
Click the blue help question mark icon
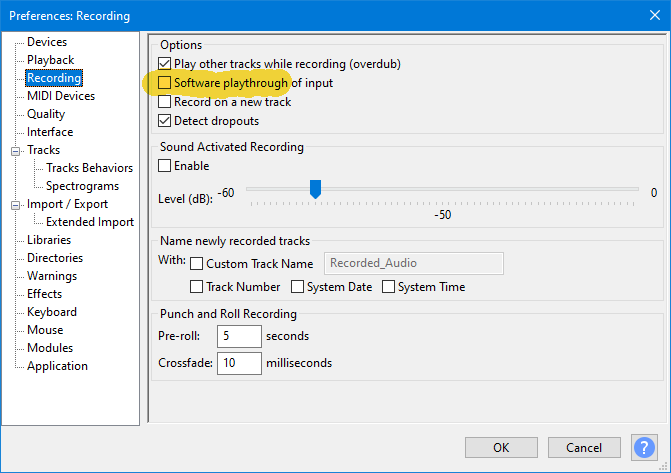[x=644, y=447]
